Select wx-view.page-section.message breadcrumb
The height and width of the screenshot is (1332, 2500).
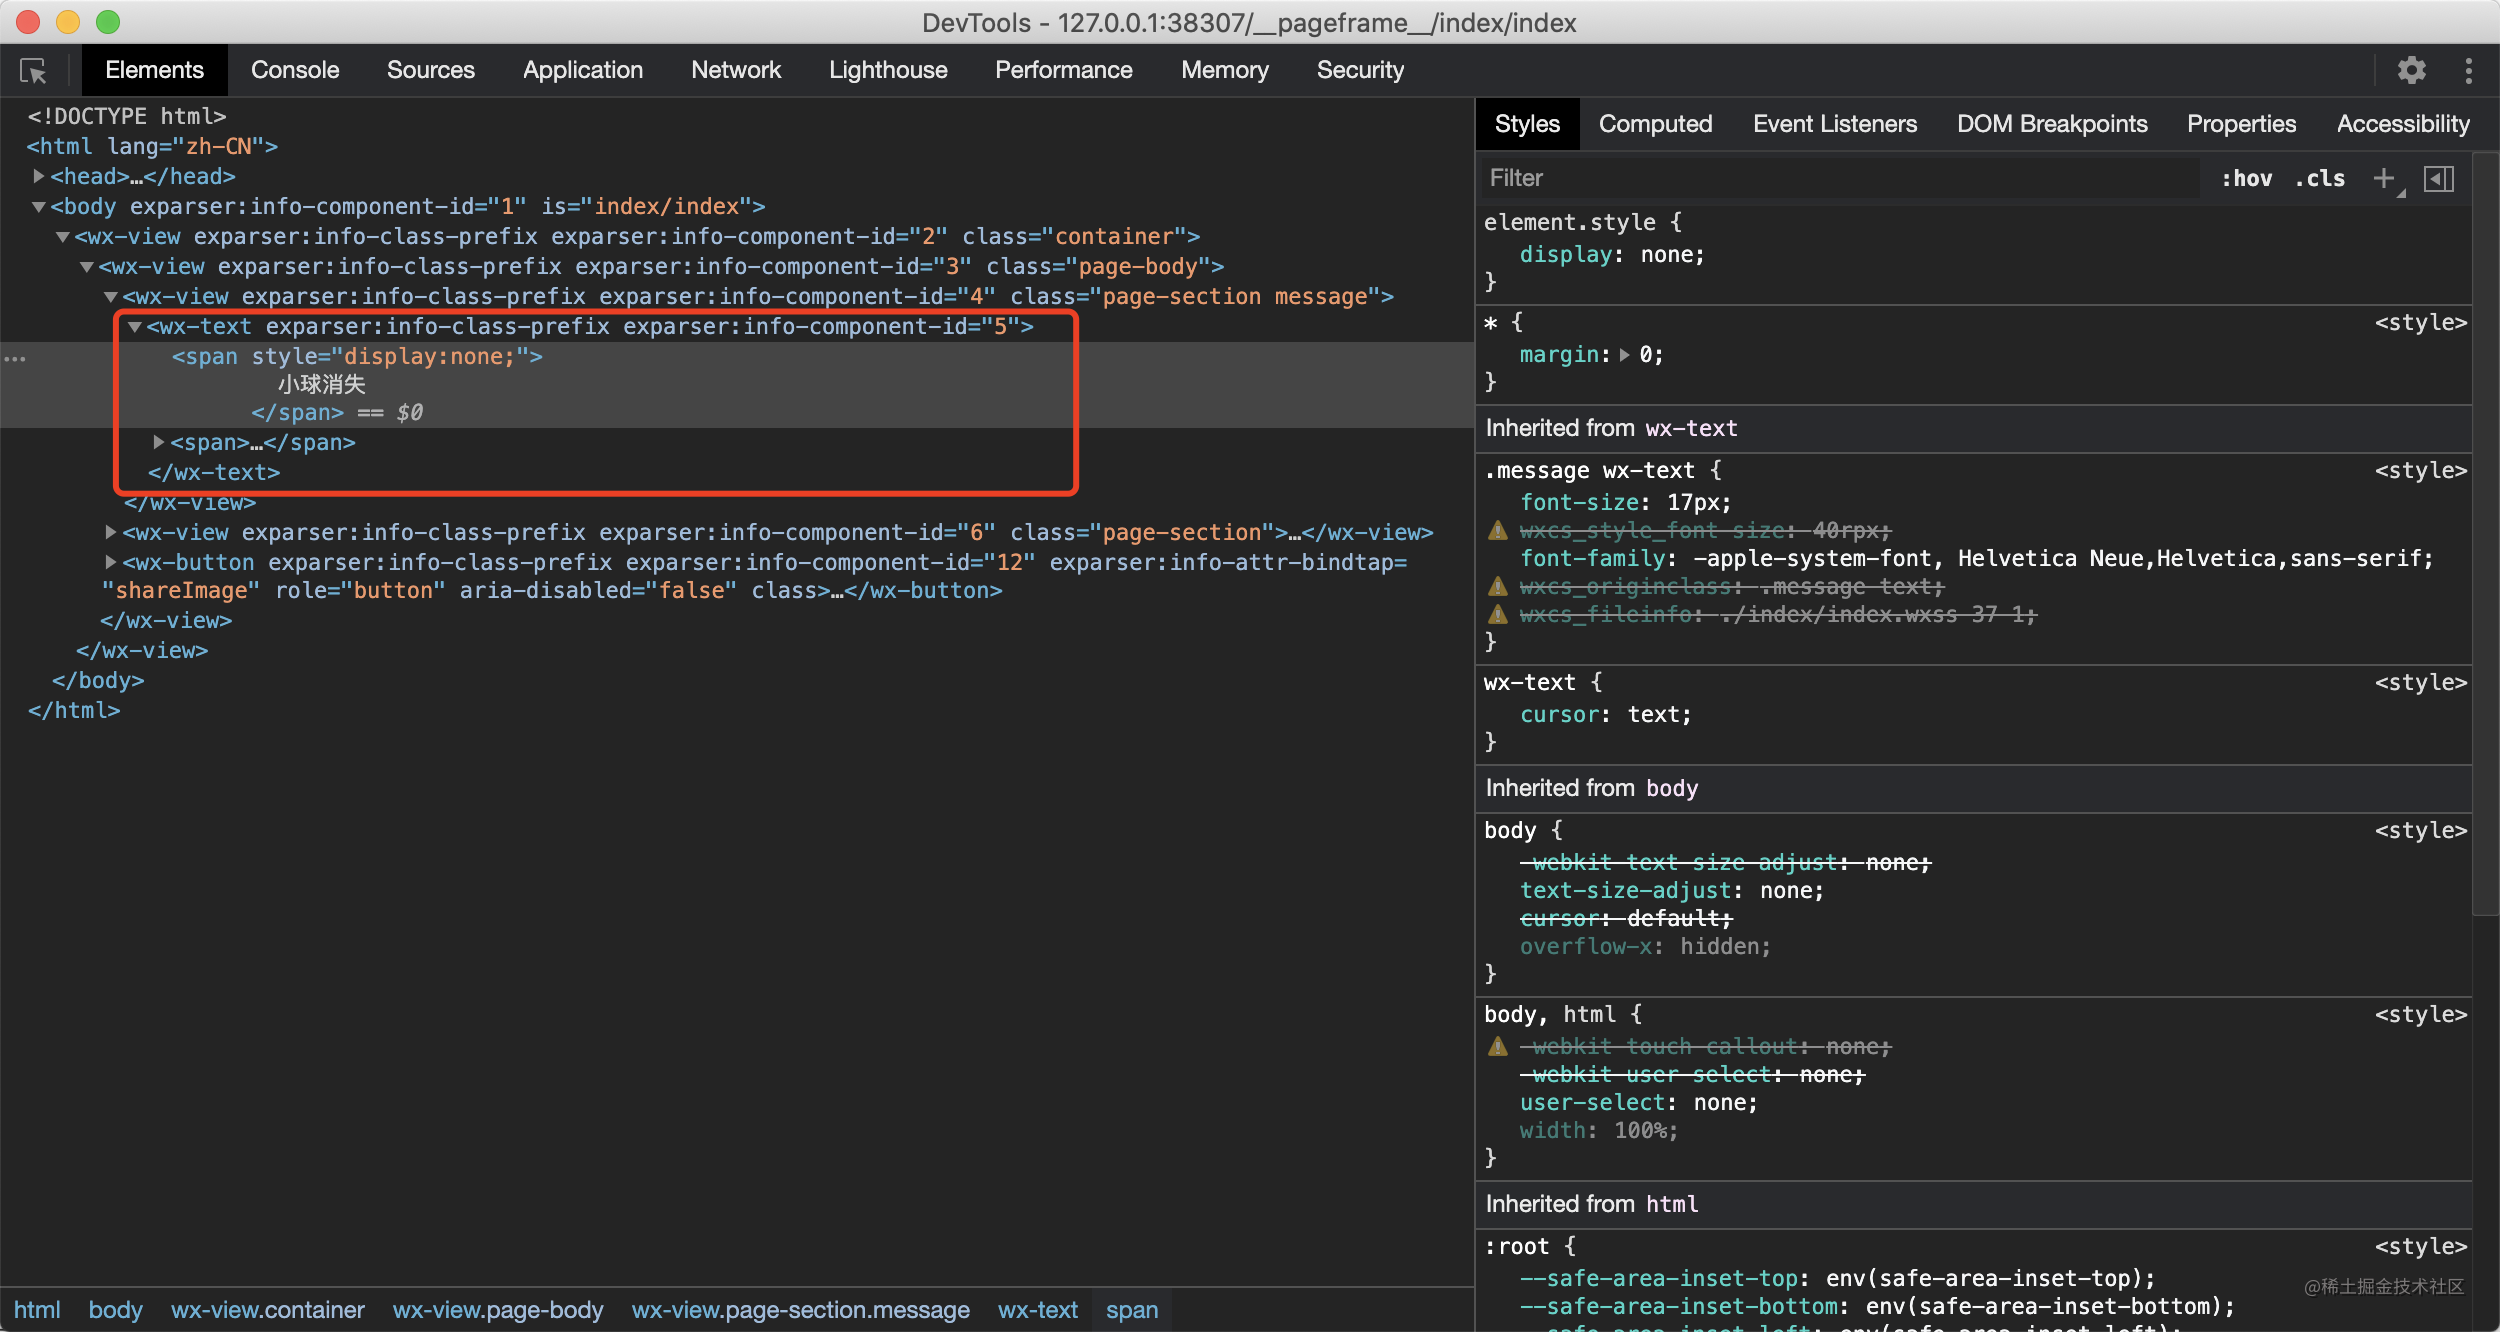(x=801, y=1310)
